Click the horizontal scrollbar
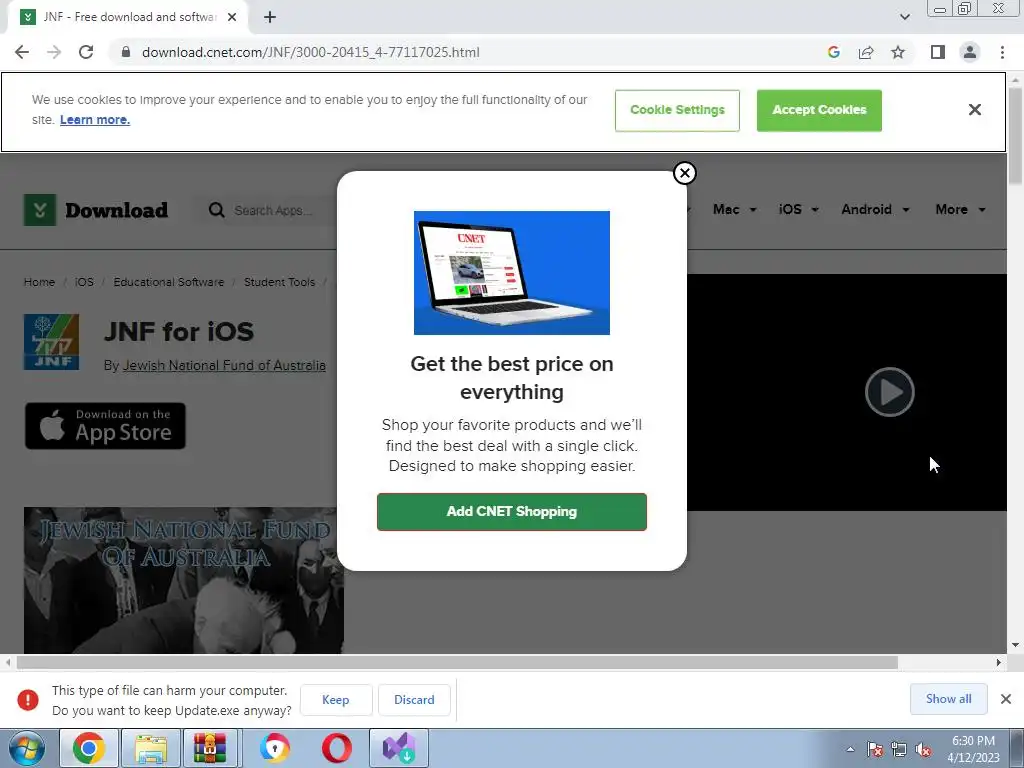The width and height of the screenshot is (1024, 768). coord(457,662)
